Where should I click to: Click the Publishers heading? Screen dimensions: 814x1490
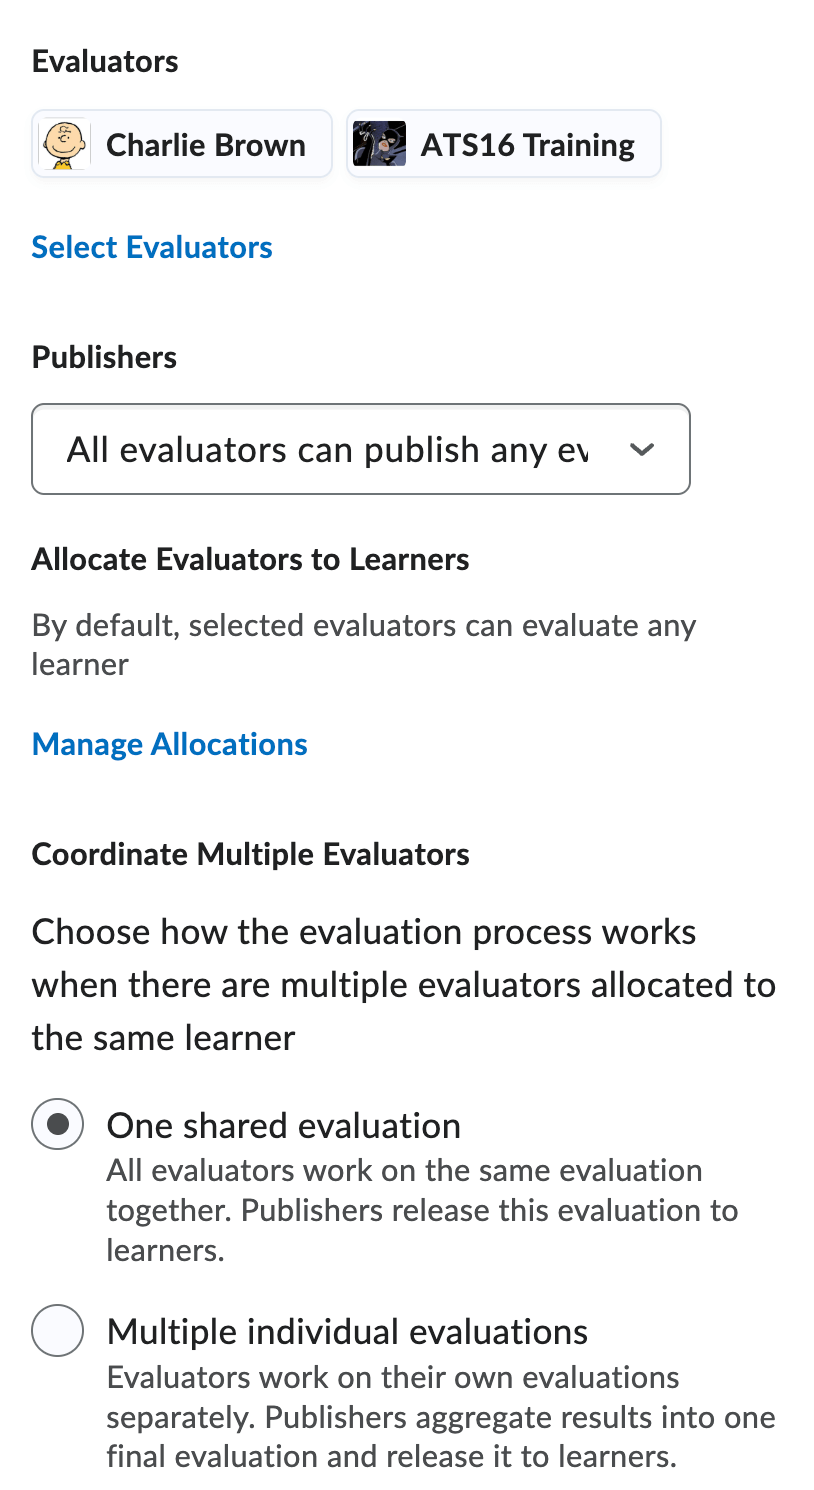pos(104,357)
